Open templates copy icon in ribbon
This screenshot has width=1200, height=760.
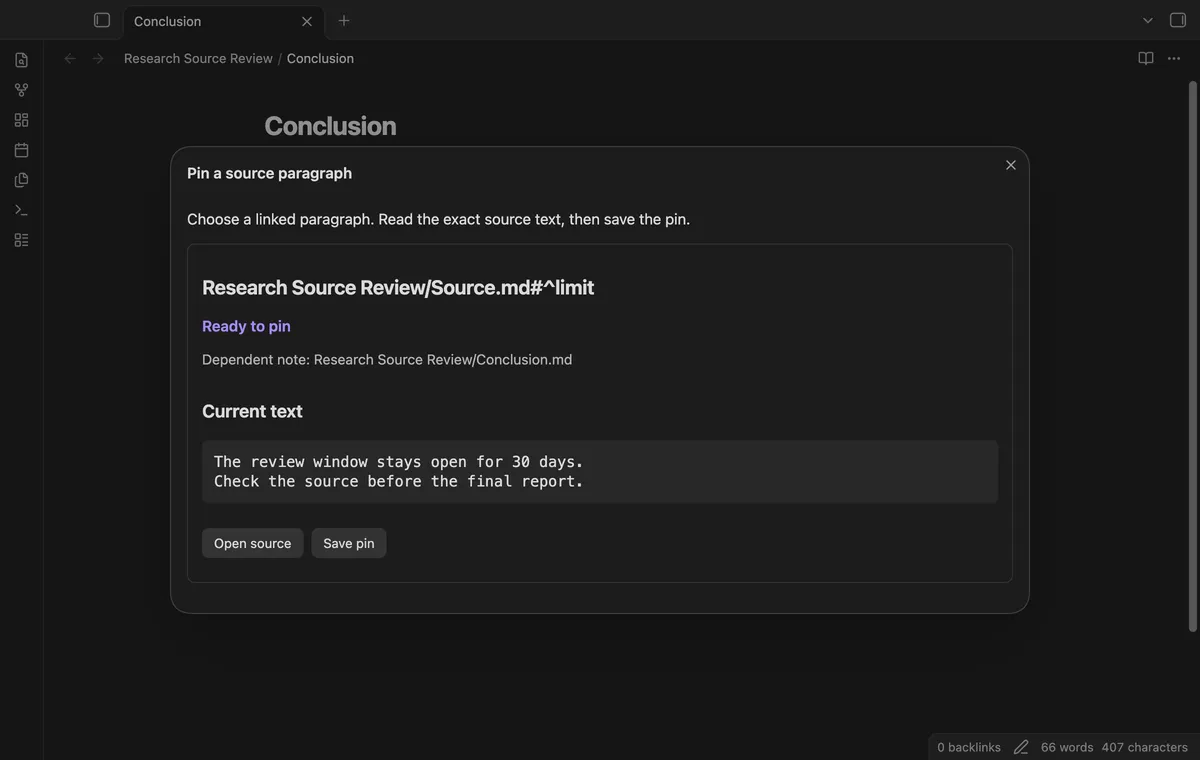(x=21, y=180)
